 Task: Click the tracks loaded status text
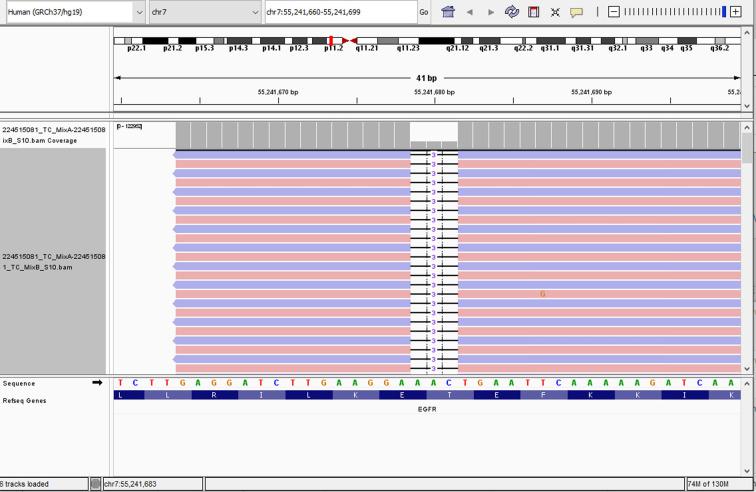click(27, 484)
